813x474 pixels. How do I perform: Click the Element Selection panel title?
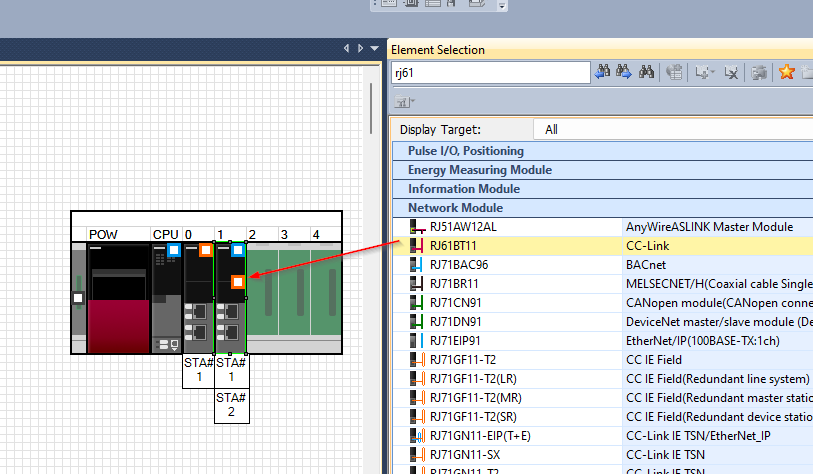click(438, 50)
